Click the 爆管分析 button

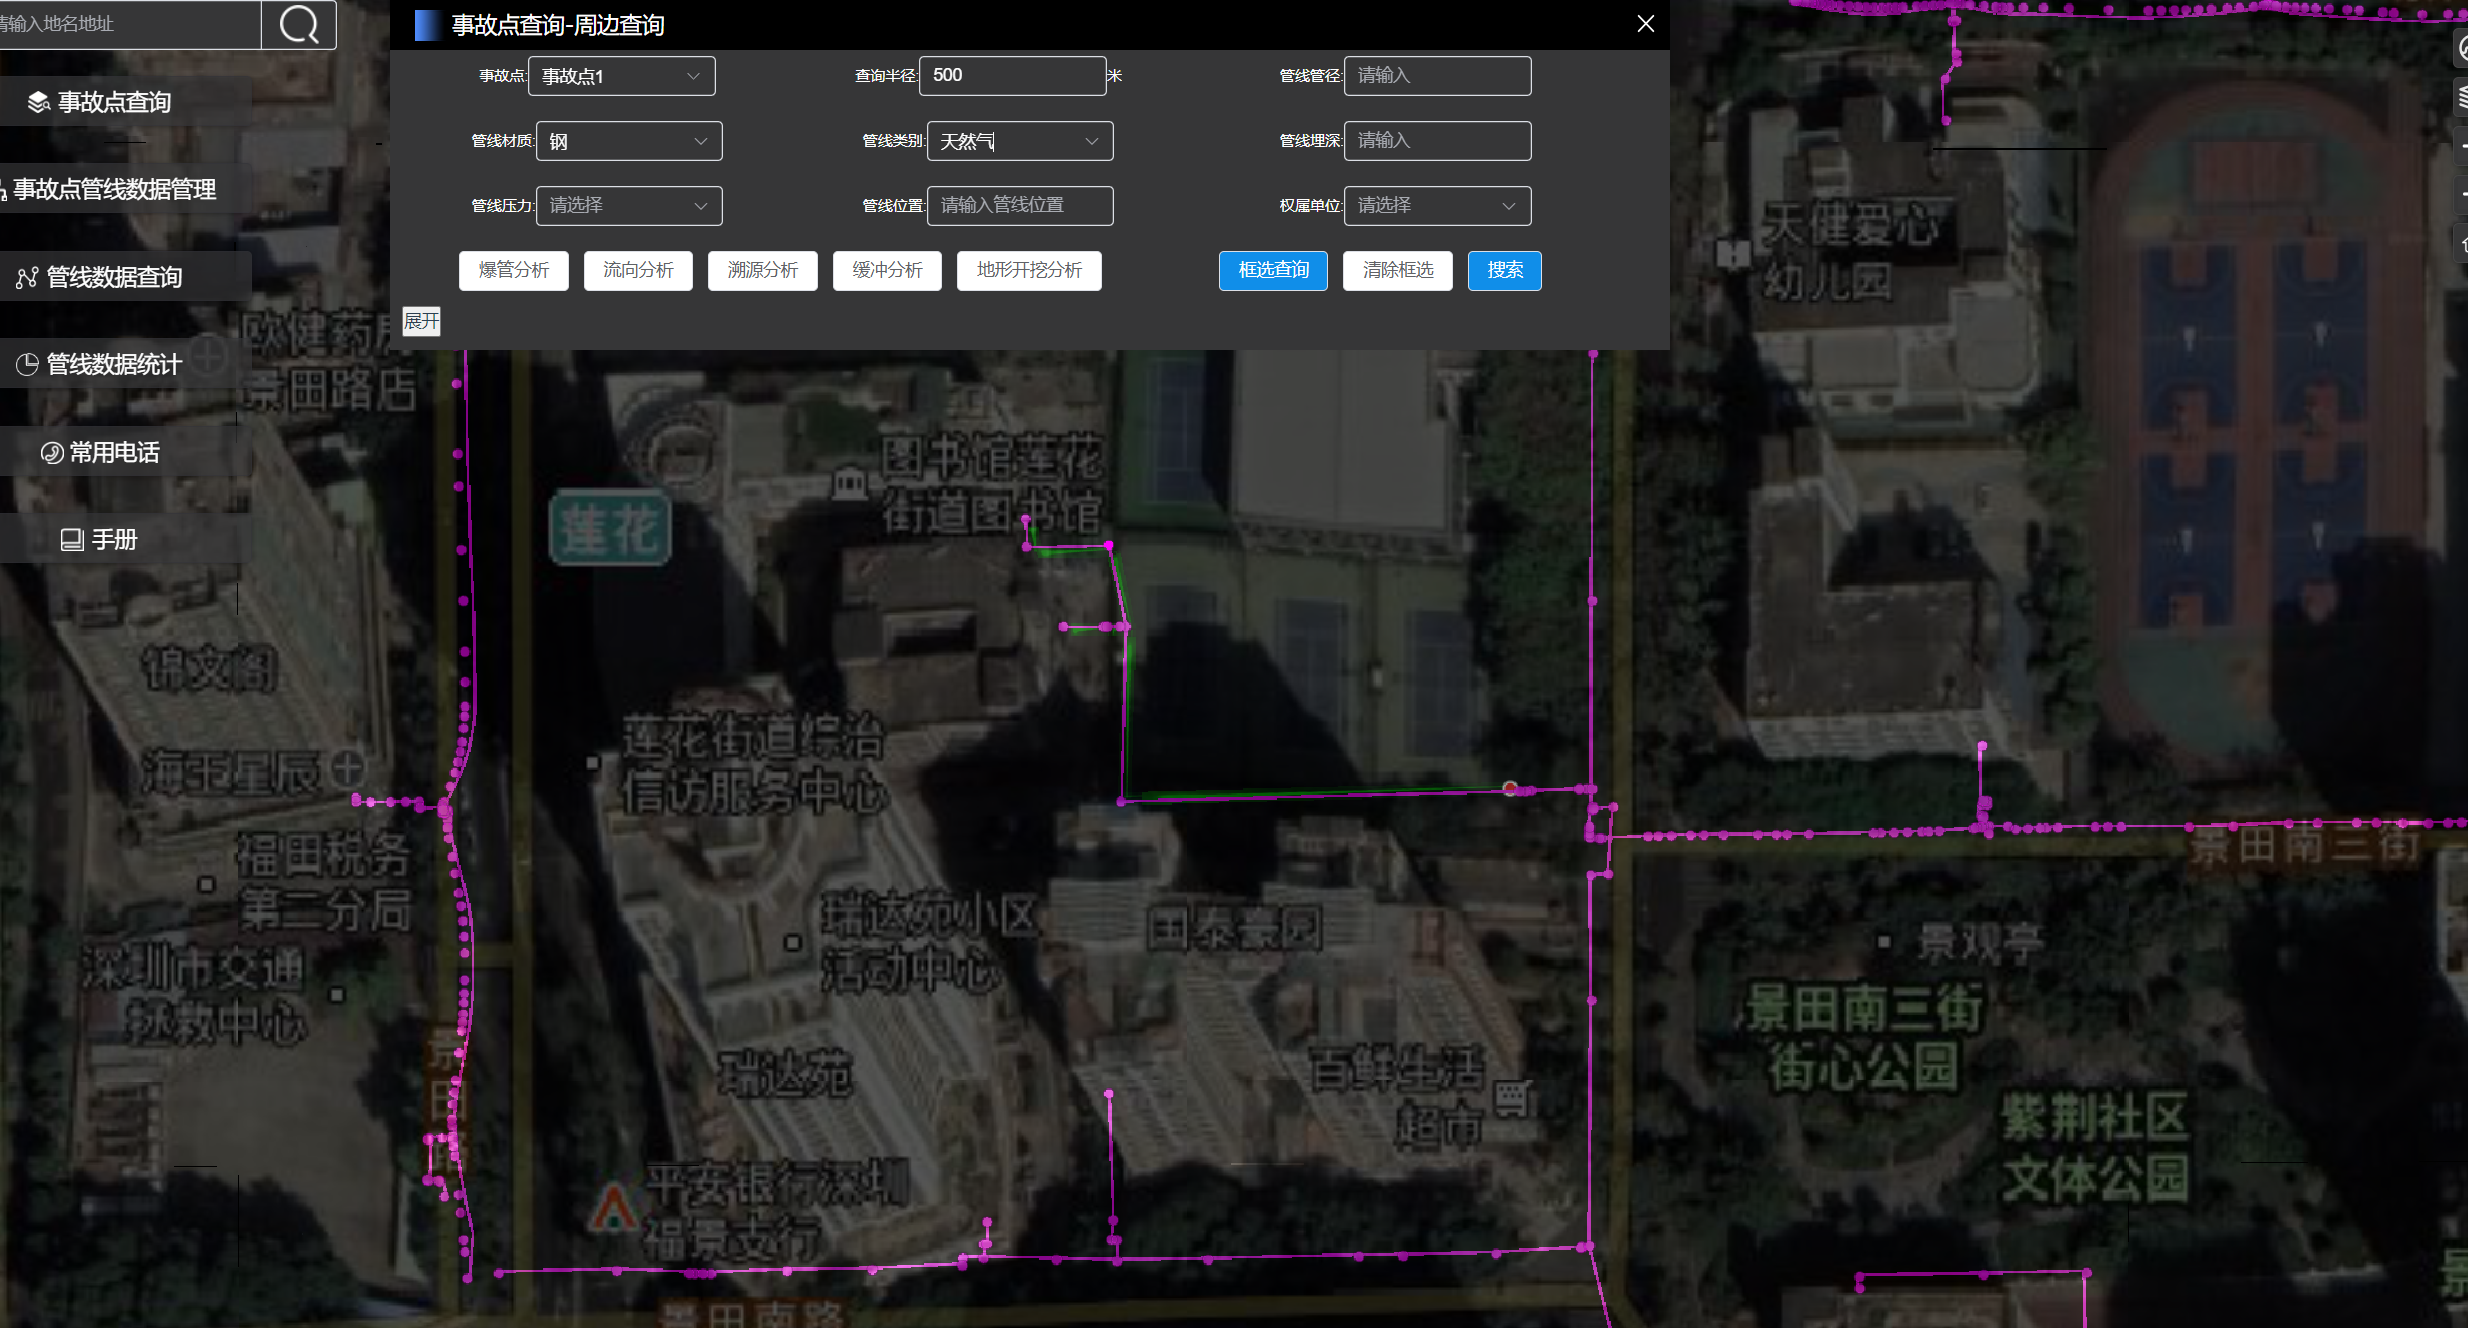[513, 270]
